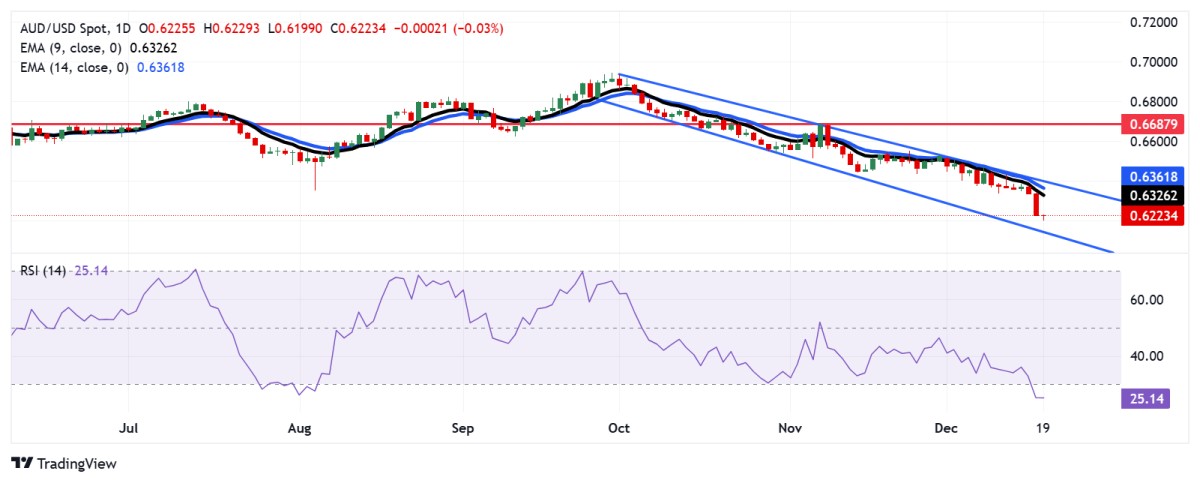Click the red 0.62234 current price tag
This screenshot has width=1200, height=483.
[x=1156, y=215]
